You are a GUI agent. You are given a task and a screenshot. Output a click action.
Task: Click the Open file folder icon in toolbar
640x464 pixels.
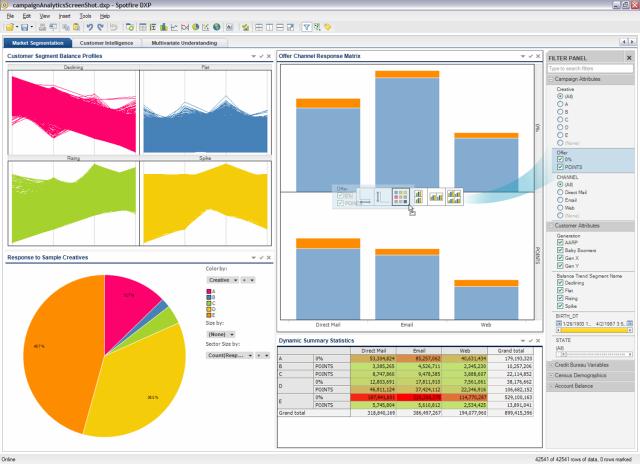[9, 27]
